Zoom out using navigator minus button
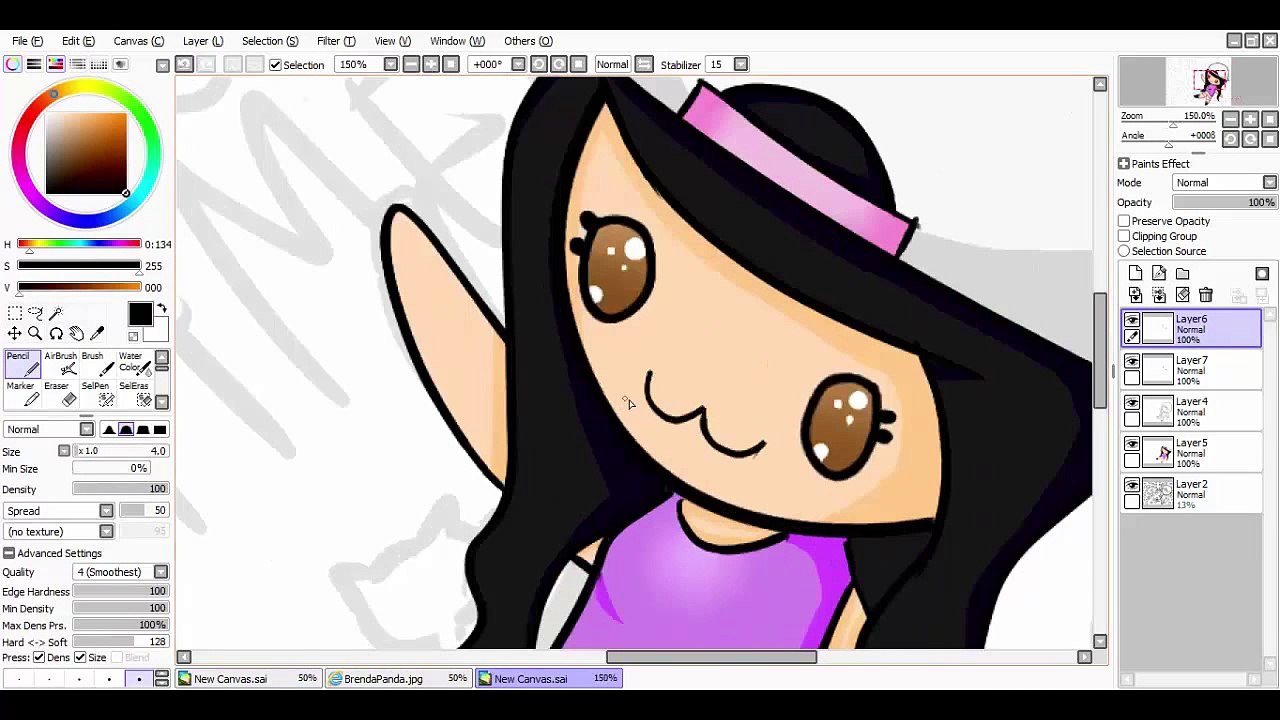 (1231, 119)
